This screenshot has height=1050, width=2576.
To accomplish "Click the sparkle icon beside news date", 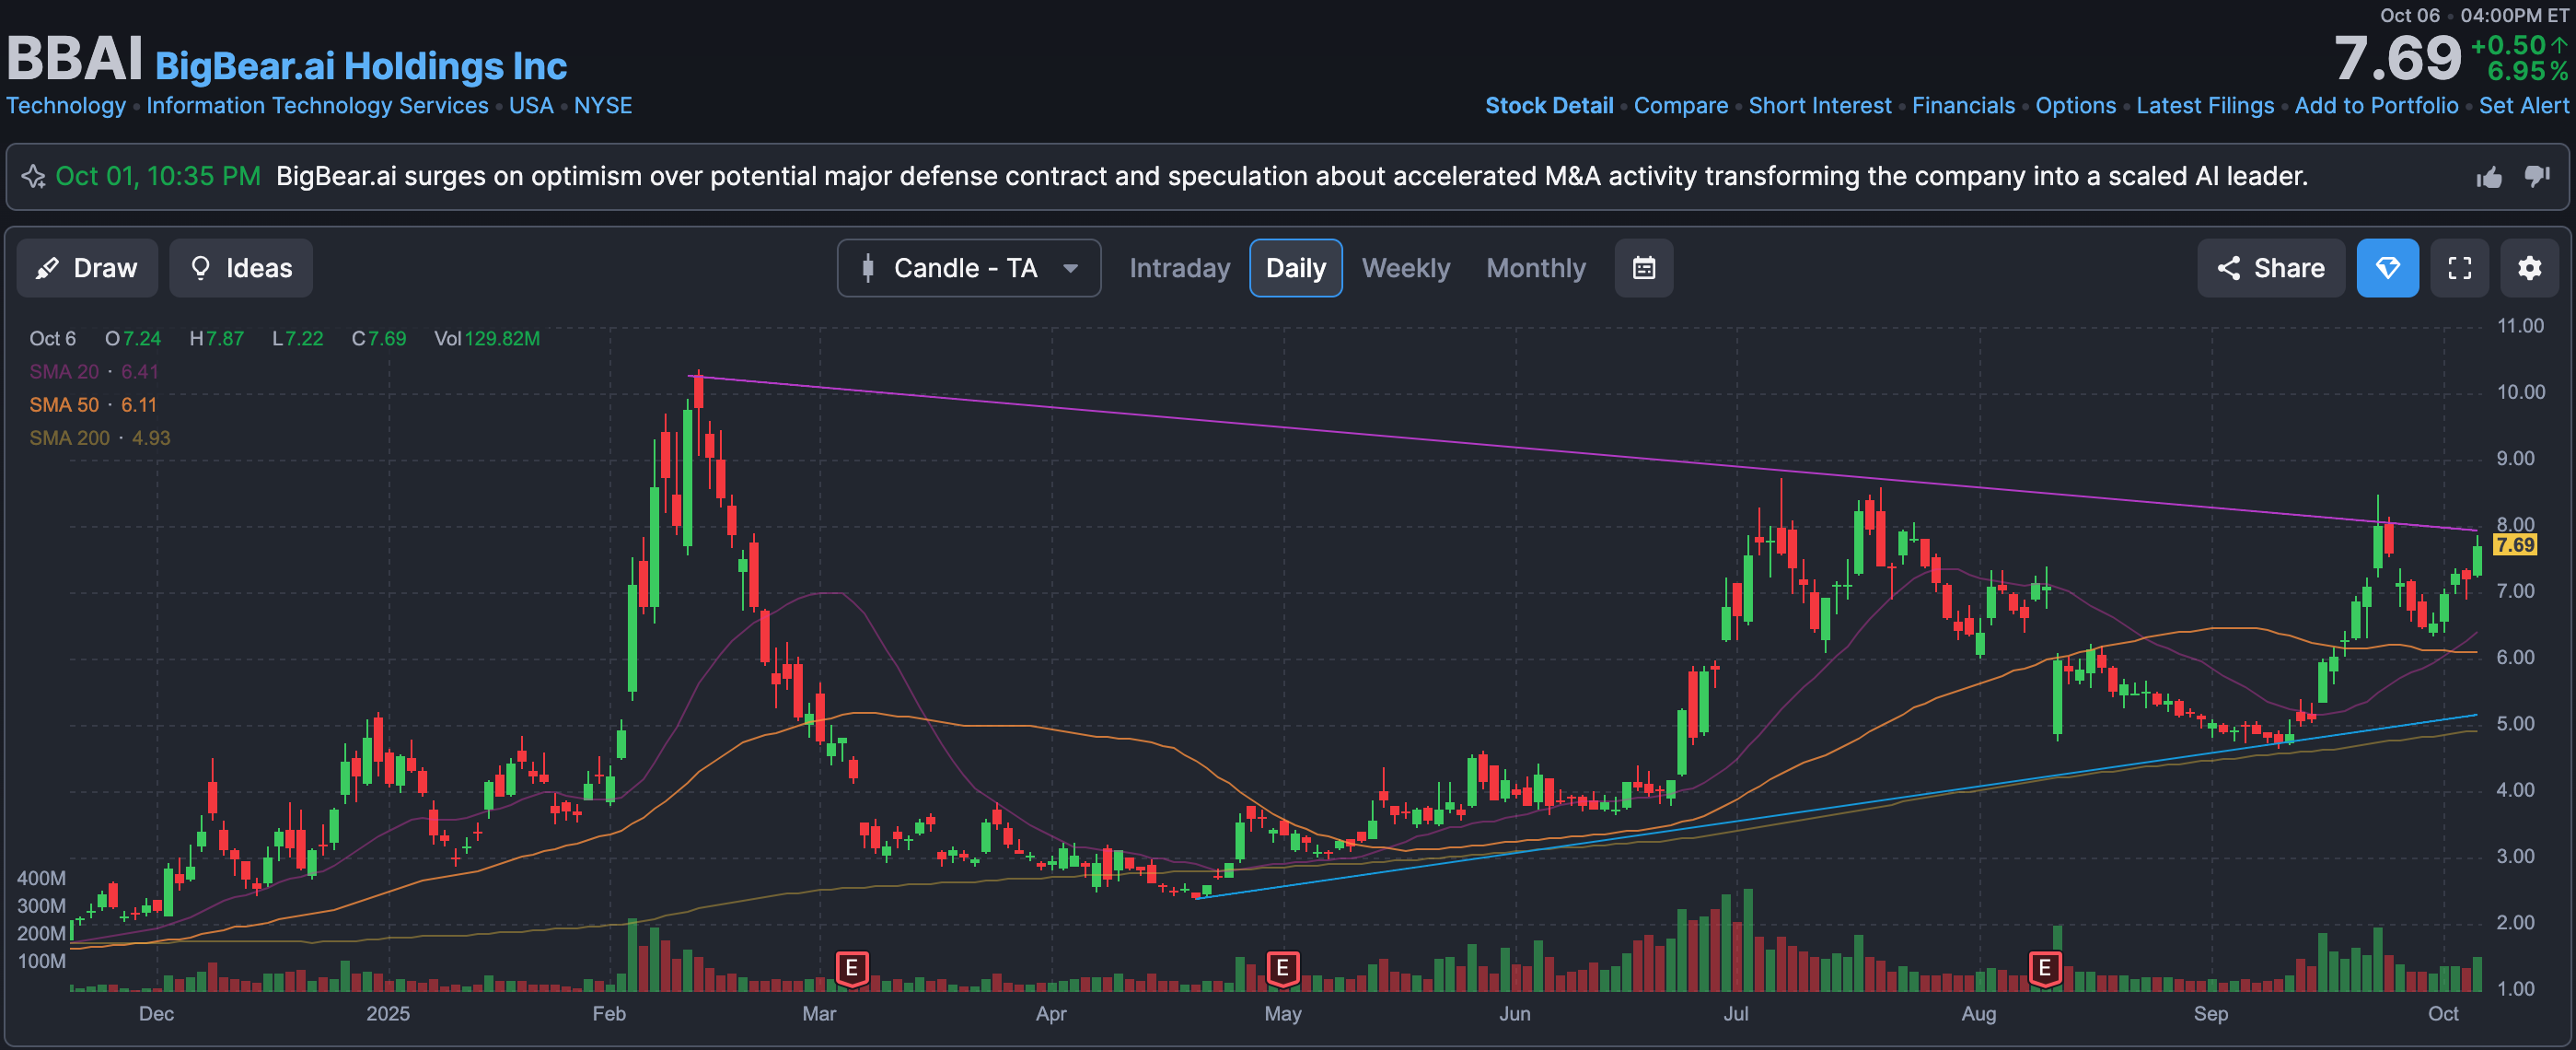I will click(33, 177).
